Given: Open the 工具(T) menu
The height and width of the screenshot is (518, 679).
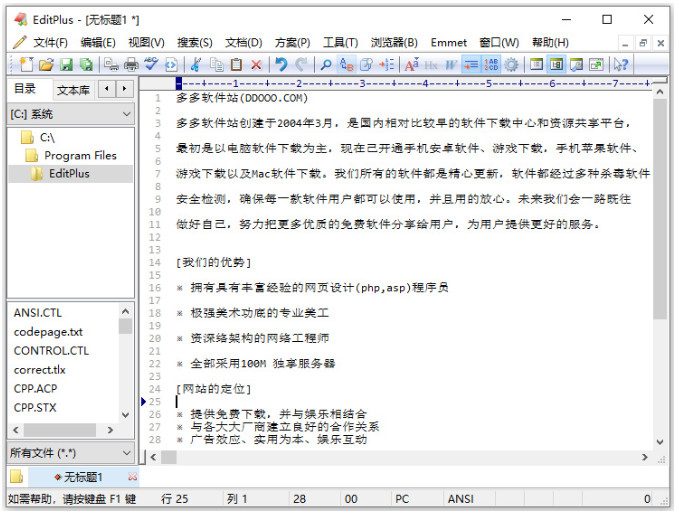Looking at the screenshot, I should (x=341, y=42).
